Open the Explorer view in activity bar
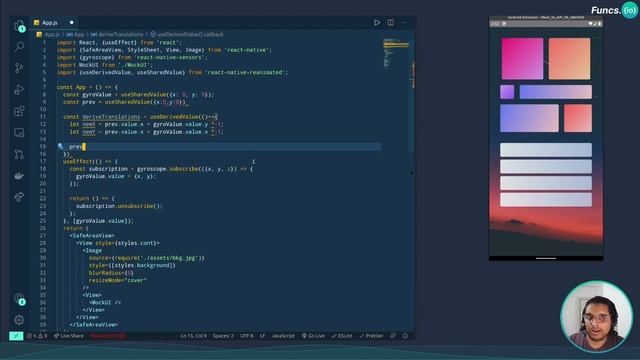Screen dimensions: 640x360 point(19,26)
